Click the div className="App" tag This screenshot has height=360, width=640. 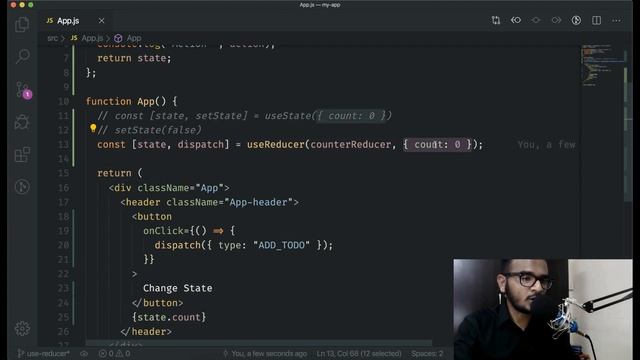pyautogui.click(x=169, y=188)
